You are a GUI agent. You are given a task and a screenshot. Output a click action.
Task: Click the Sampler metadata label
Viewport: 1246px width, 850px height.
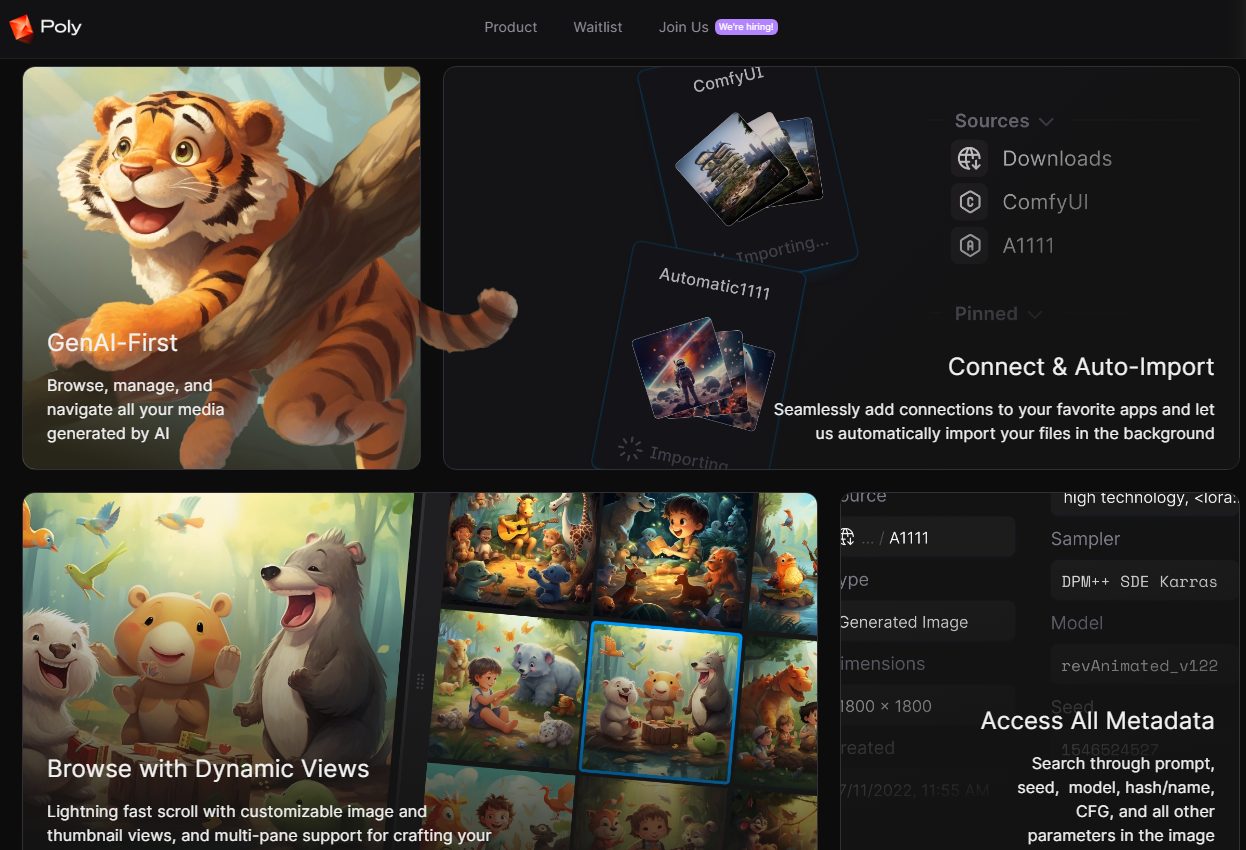pyautogui.click(x=1085, y=539)
